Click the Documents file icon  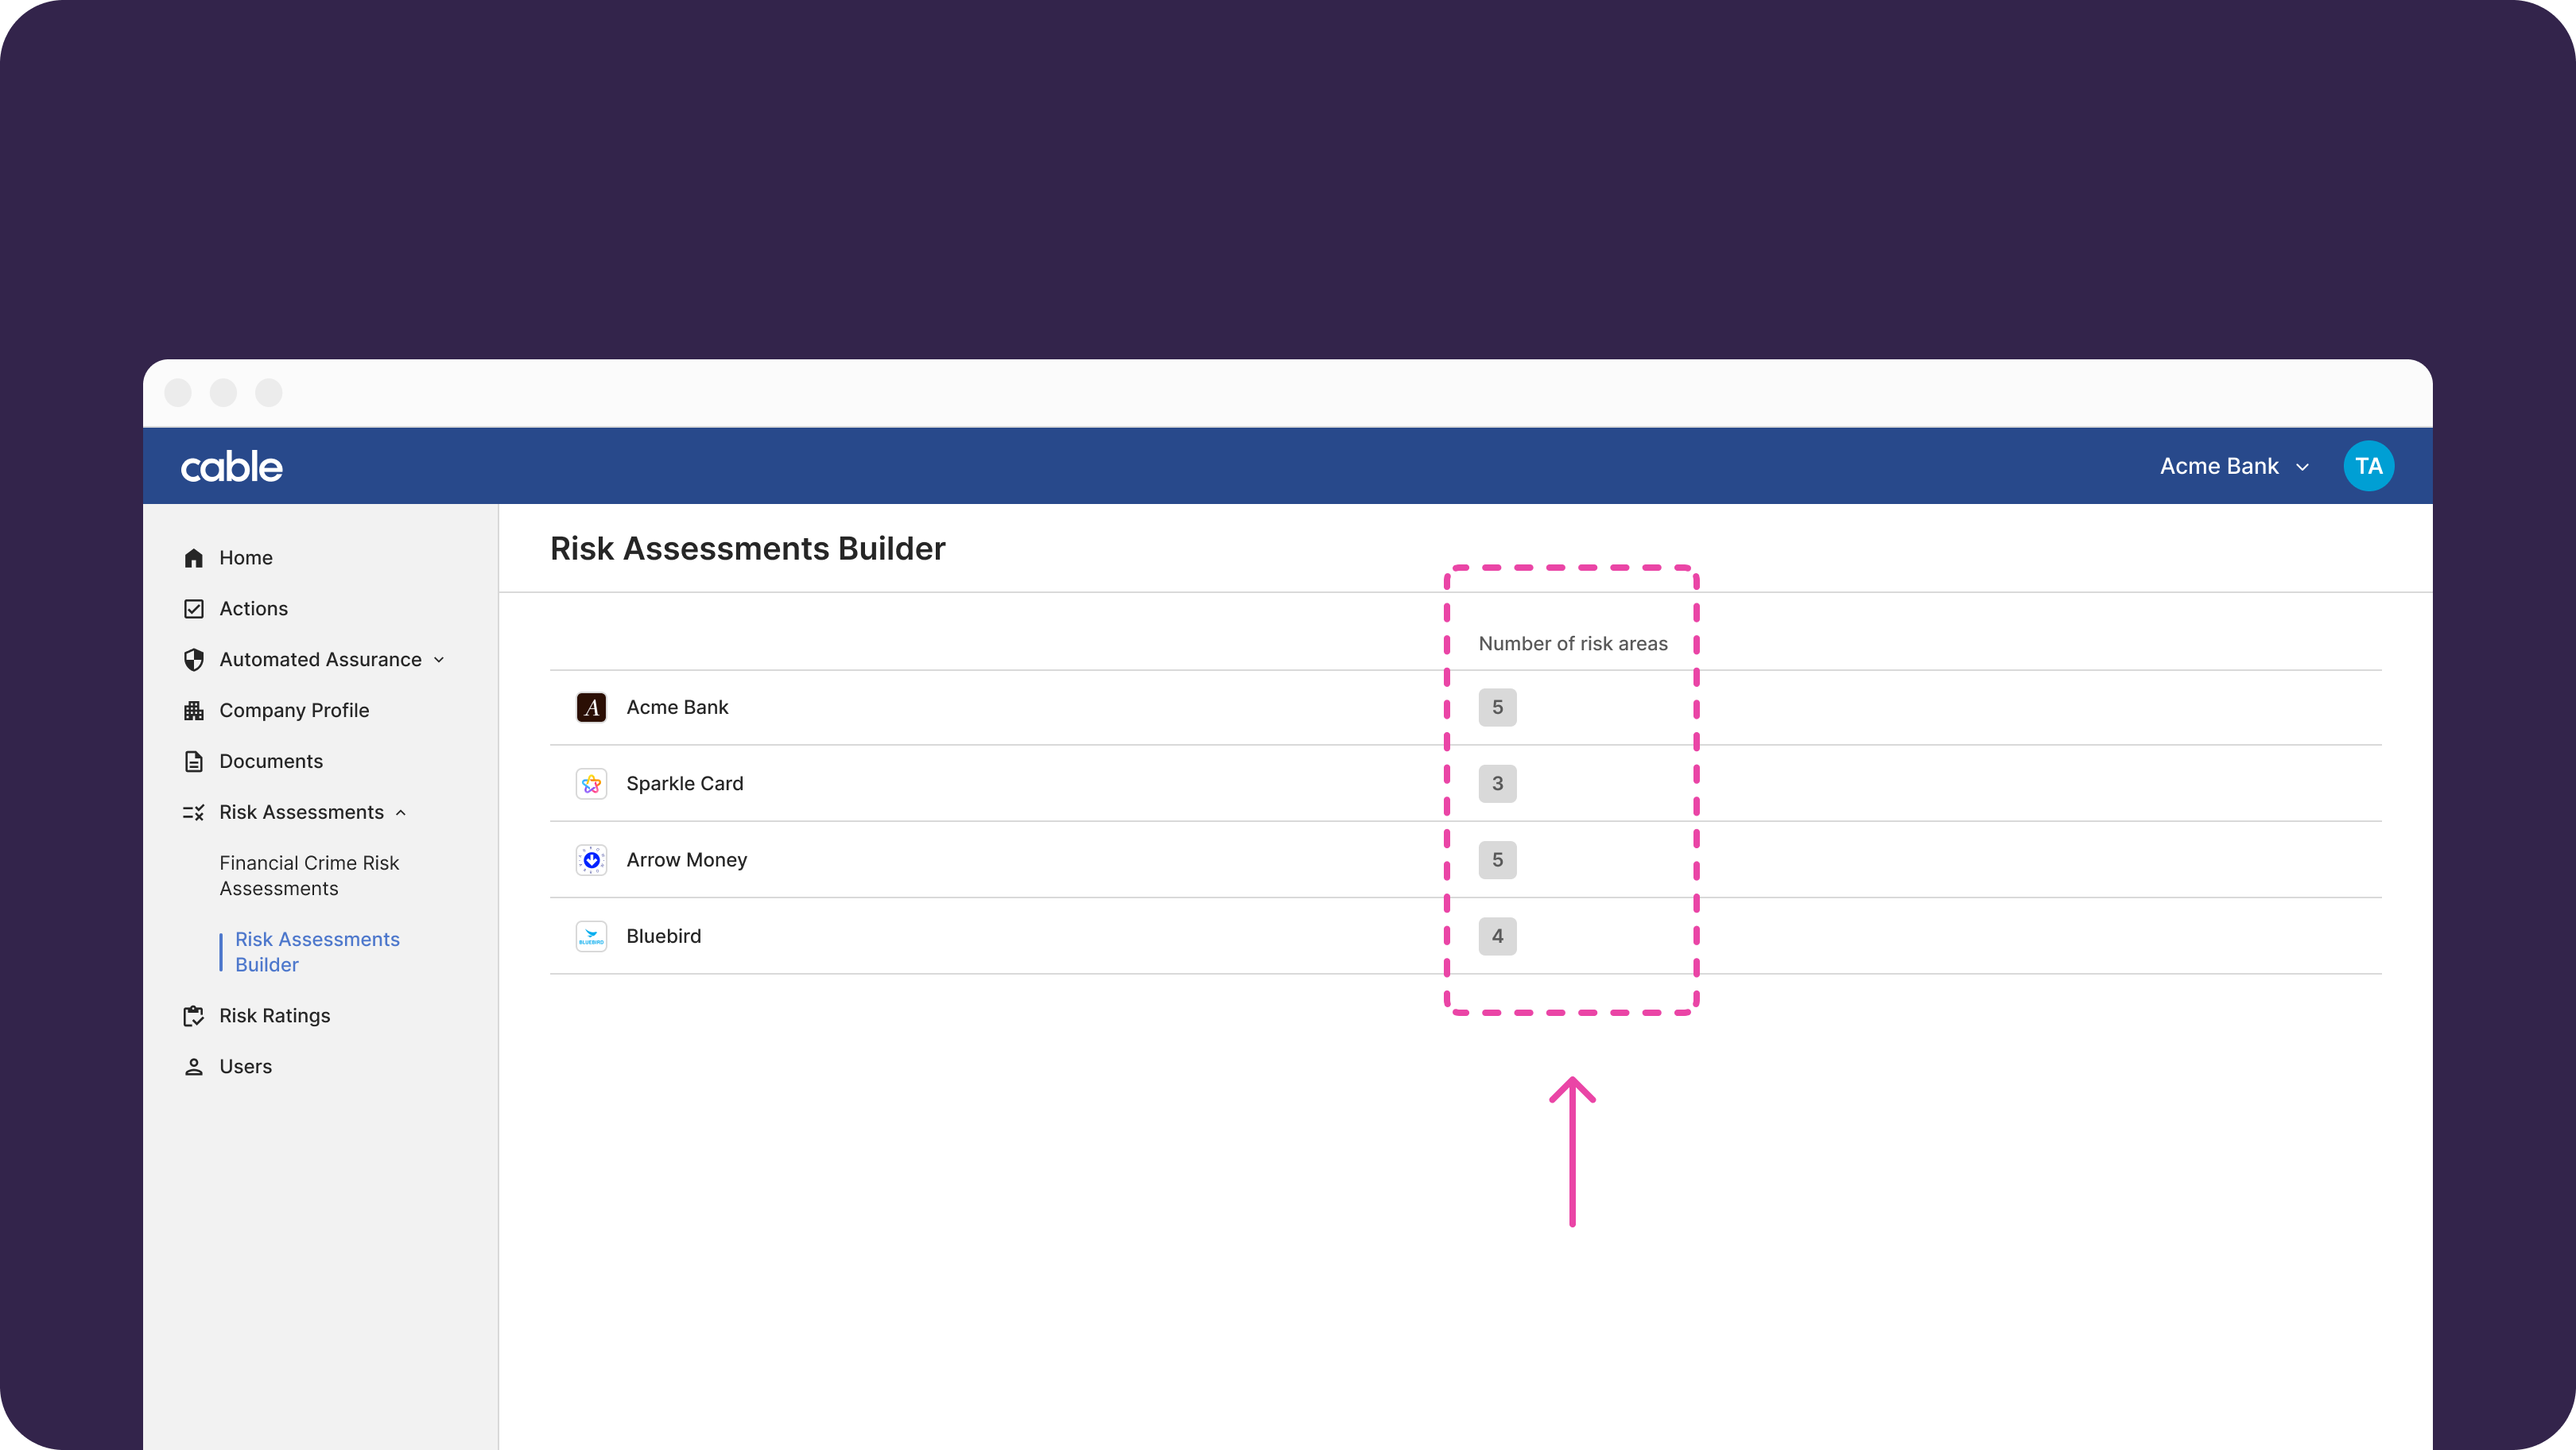click(x=194, y=762)
